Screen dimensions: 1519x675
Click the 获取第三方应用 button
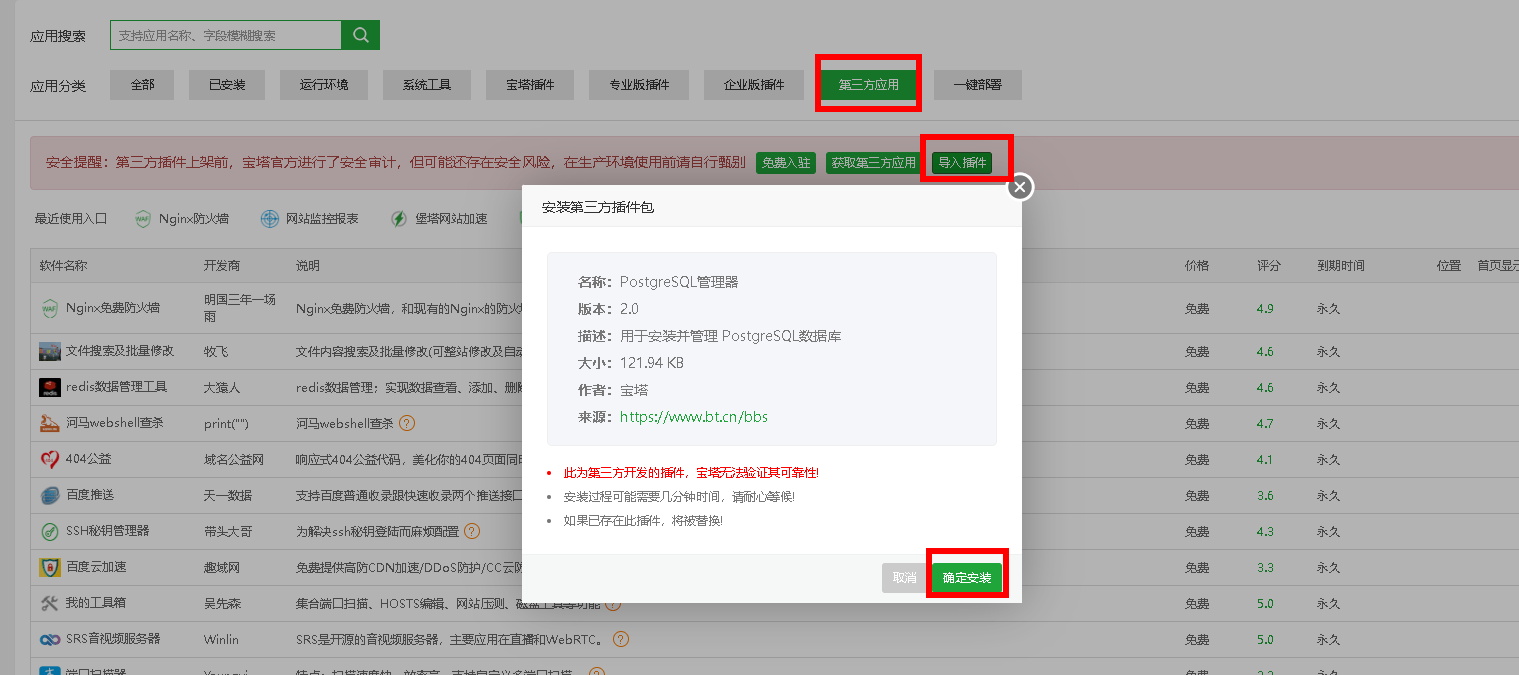873,163
